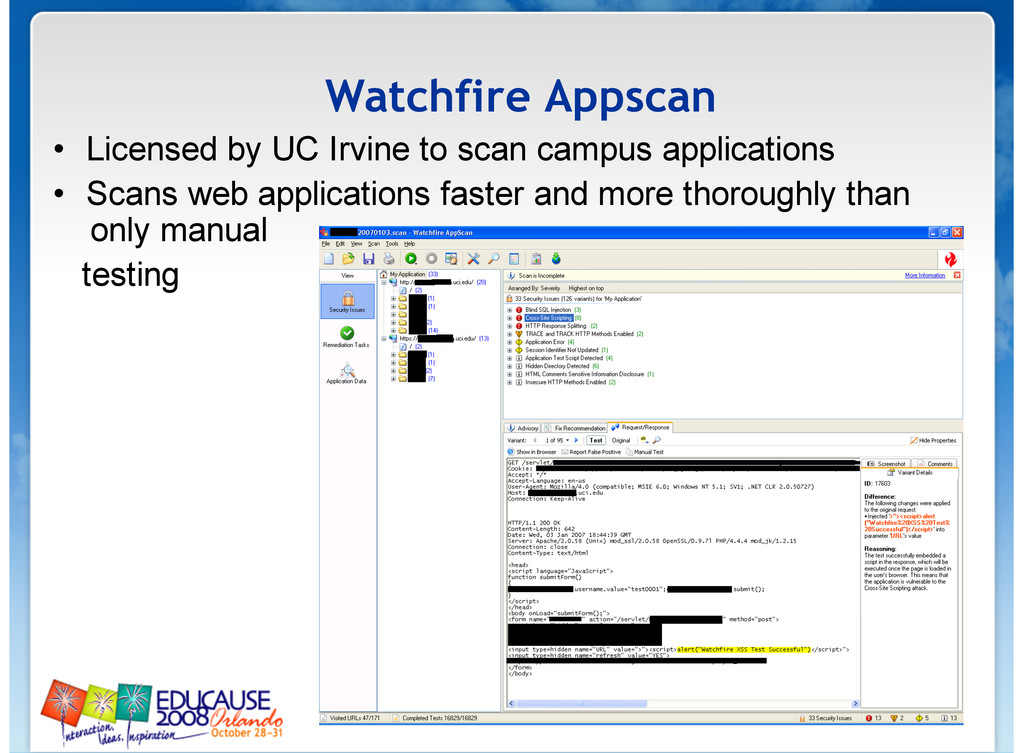Switch to the Advisory tab

point(523,428)
